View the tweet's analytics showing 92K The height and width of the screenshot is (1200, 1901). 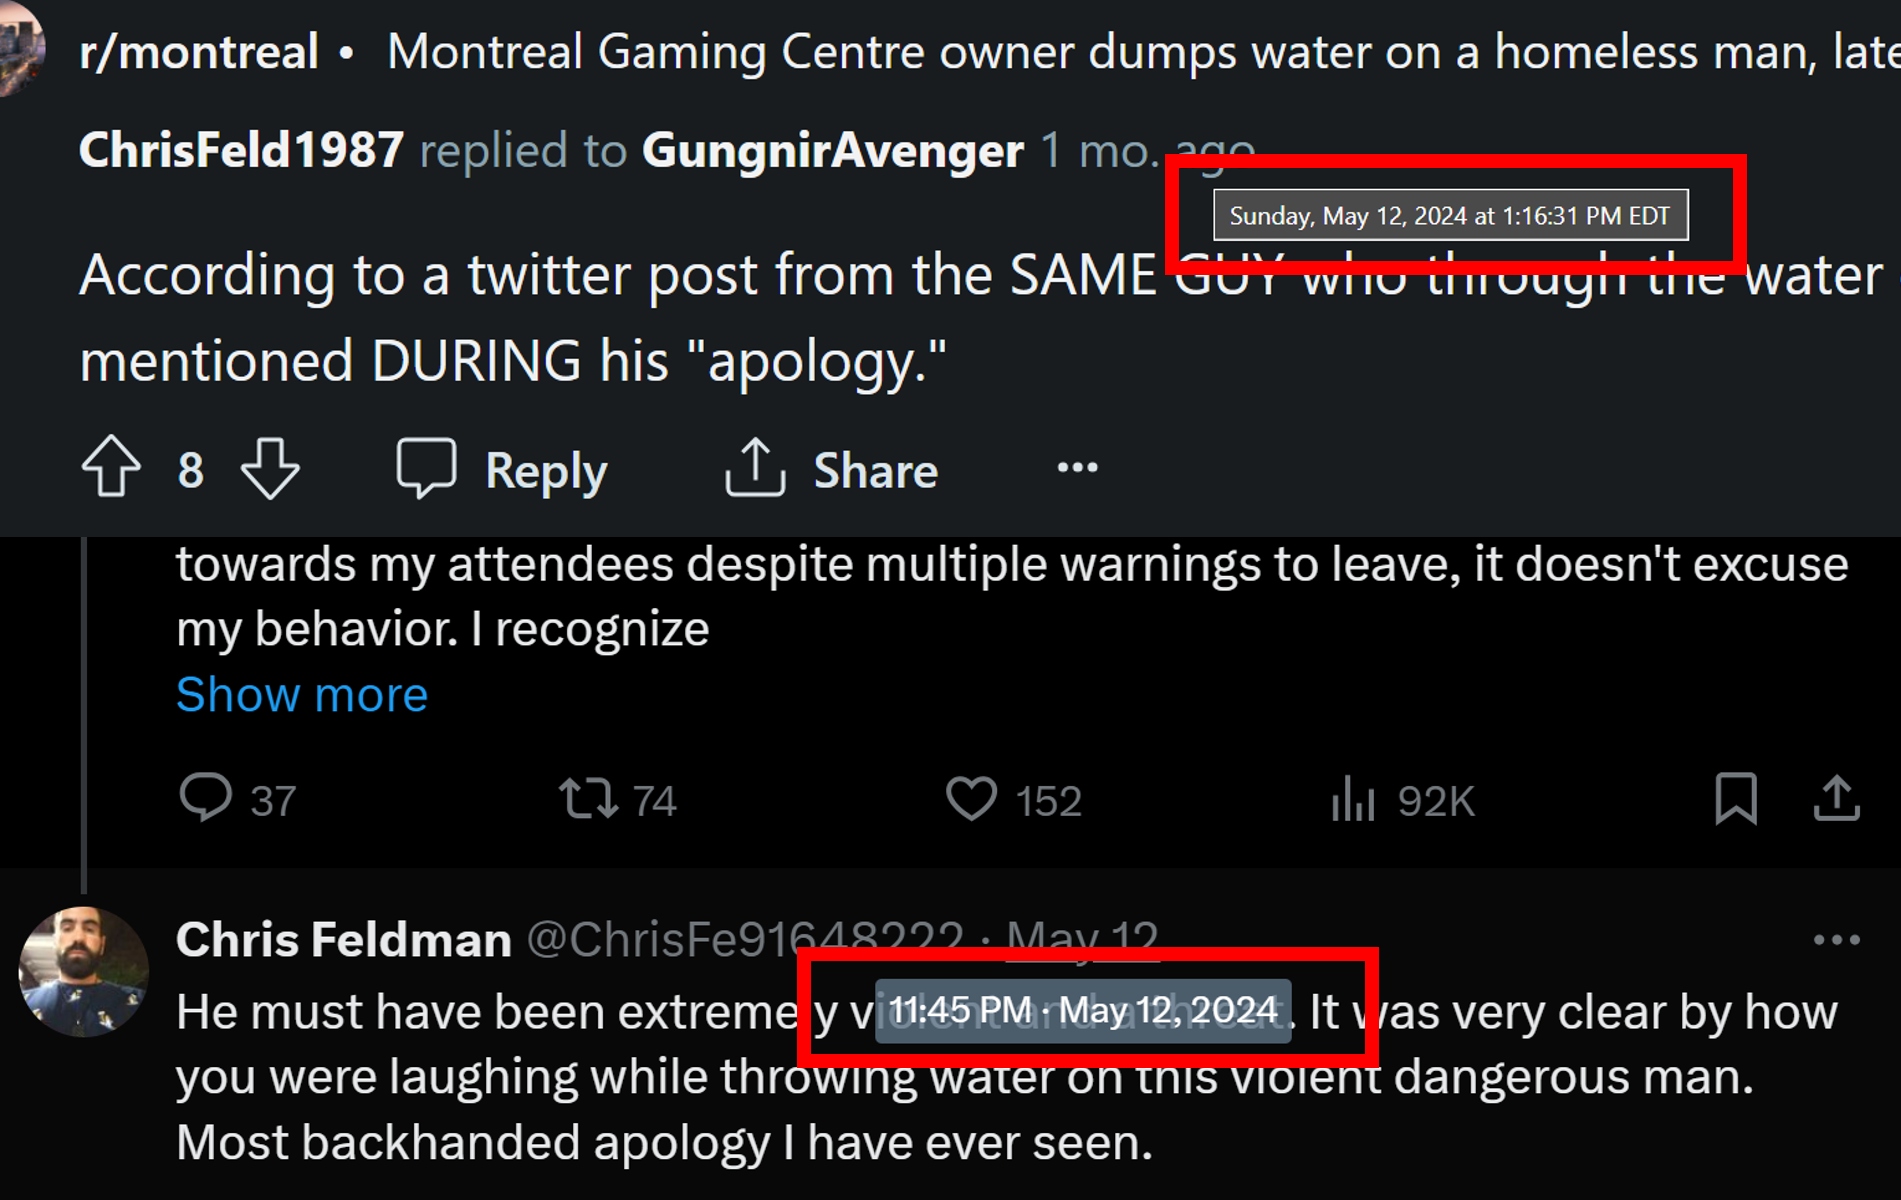pos(1353,799)
